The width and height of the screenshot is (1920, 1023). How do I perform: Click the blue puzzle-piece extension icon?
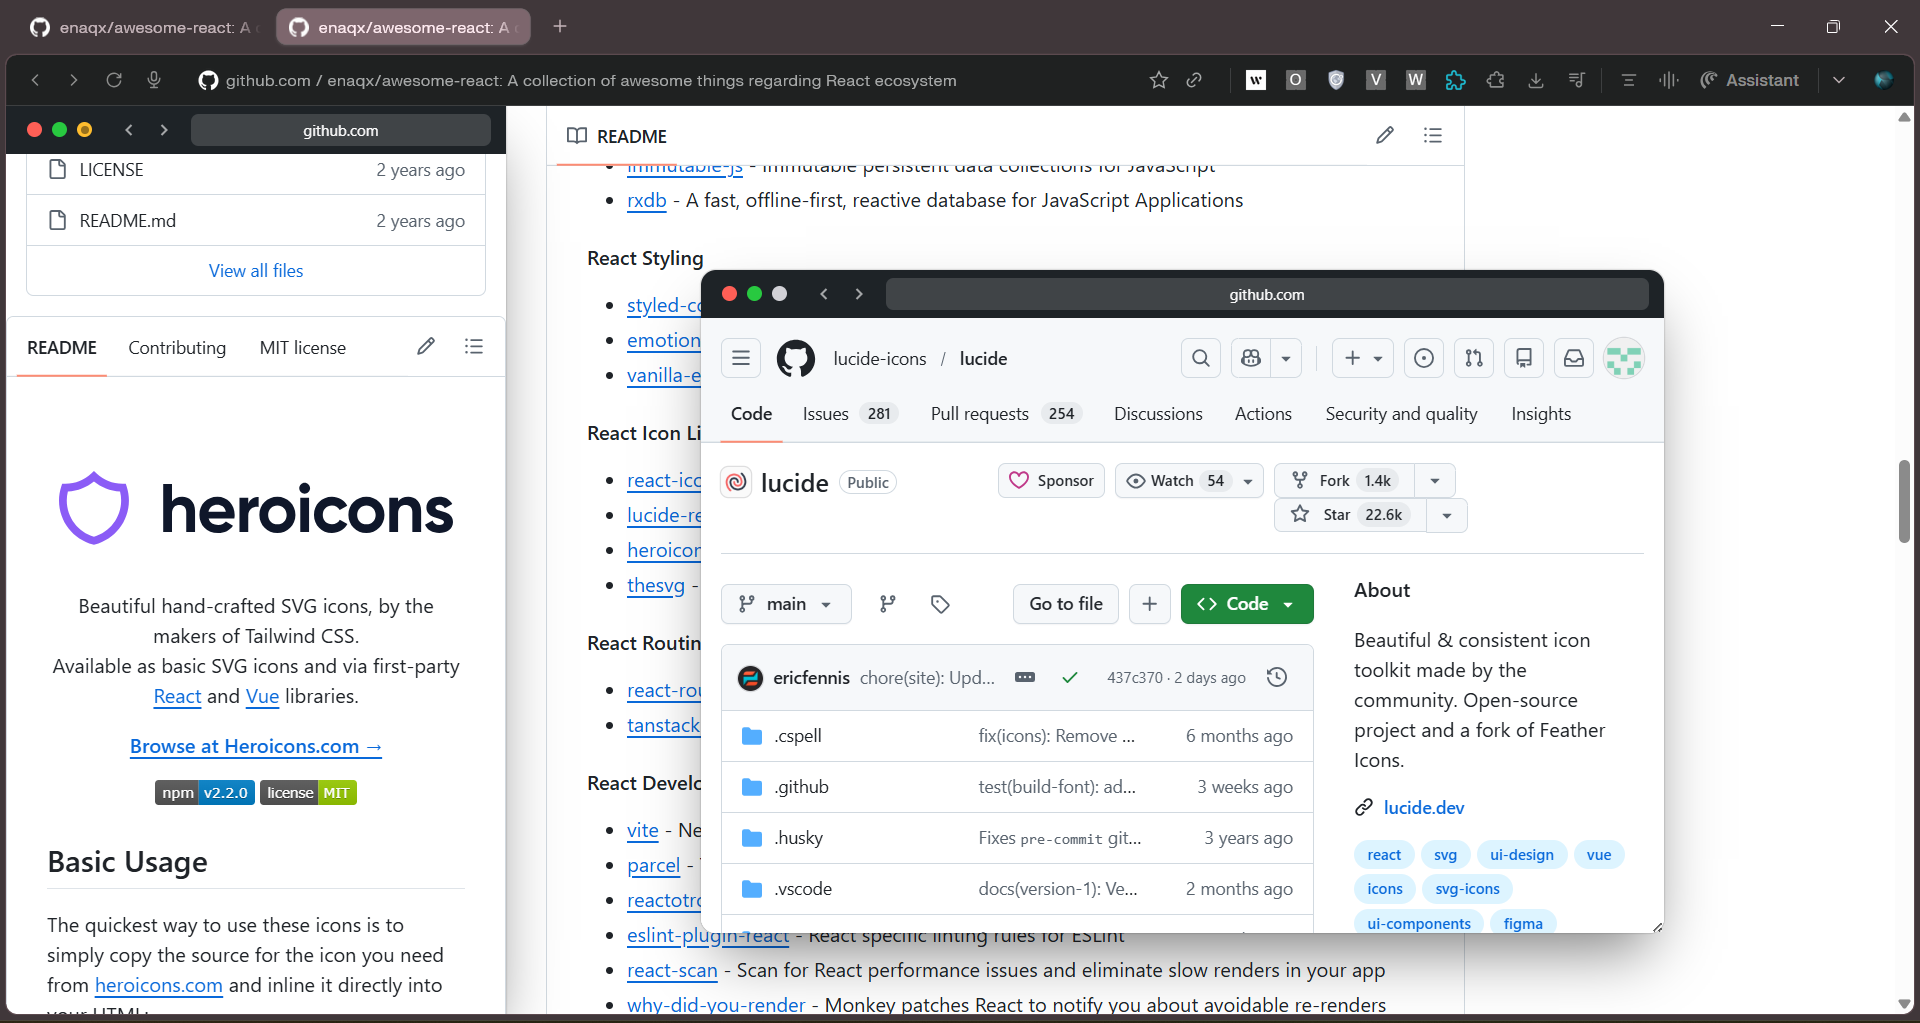(x=1456, y=80)
